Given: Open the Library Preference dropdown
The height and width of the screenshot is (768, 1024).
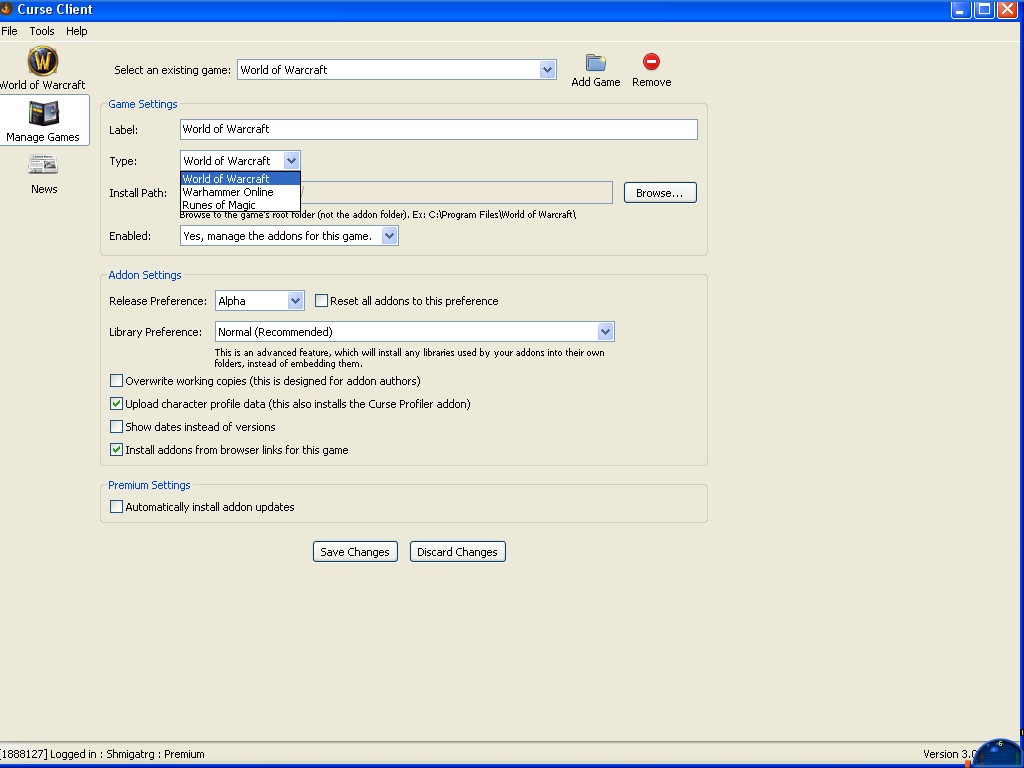Looking at the screenshot, I should 605,332.
